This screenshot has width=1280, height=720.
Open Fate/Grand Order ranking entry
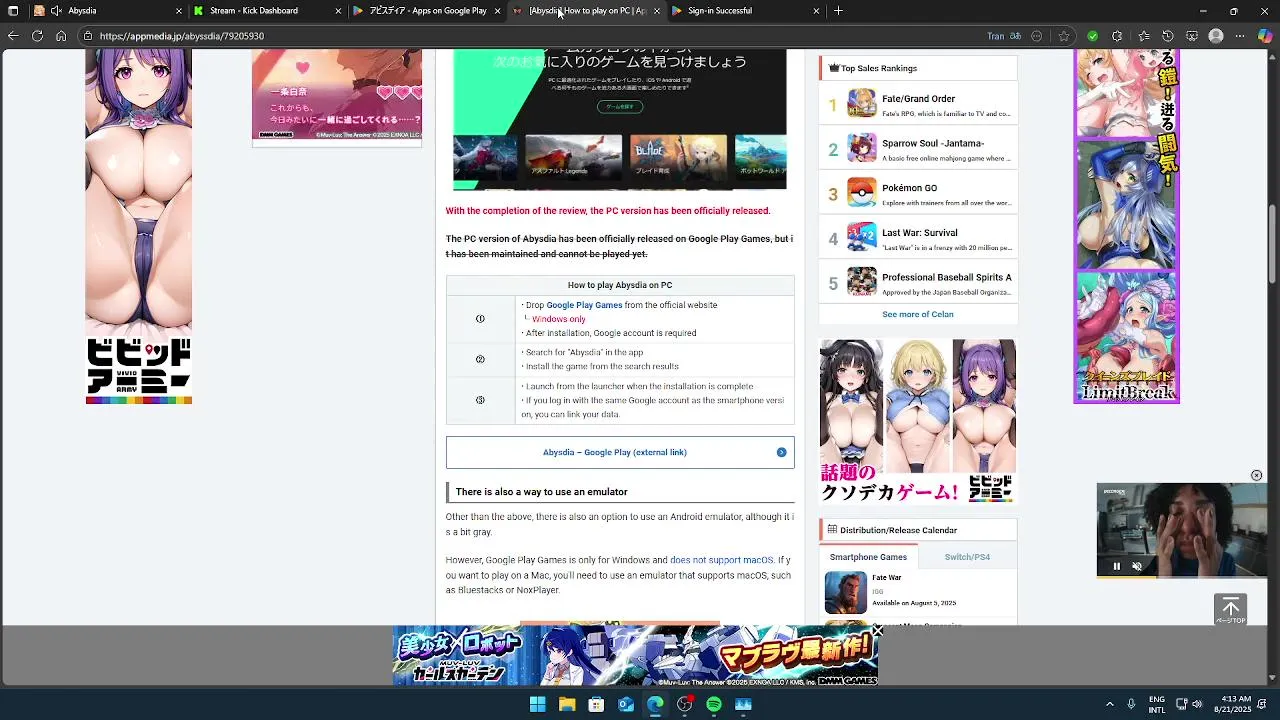coord(918,104)
